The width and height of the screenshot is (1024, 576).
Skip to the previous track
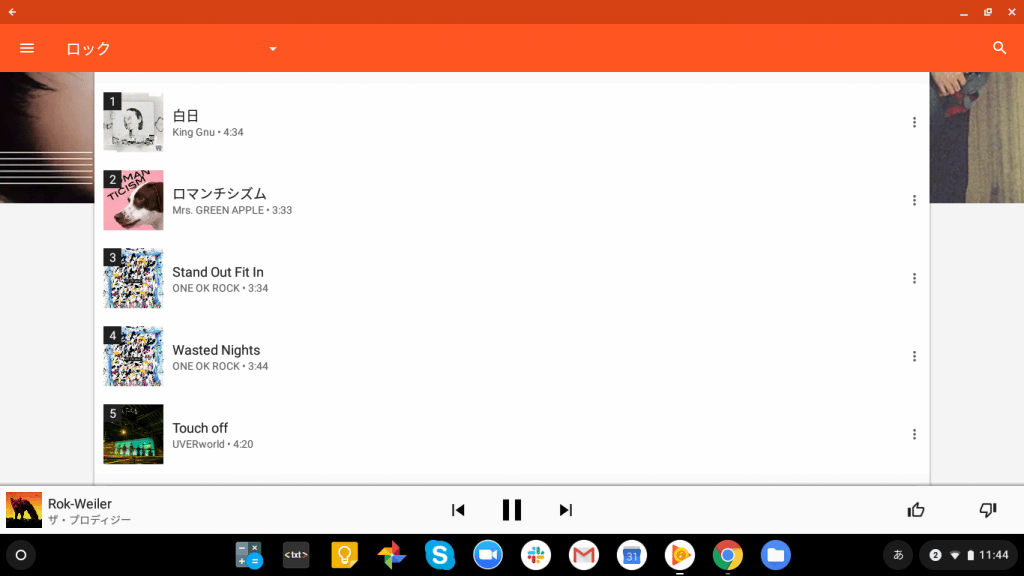tap(458, 510)
